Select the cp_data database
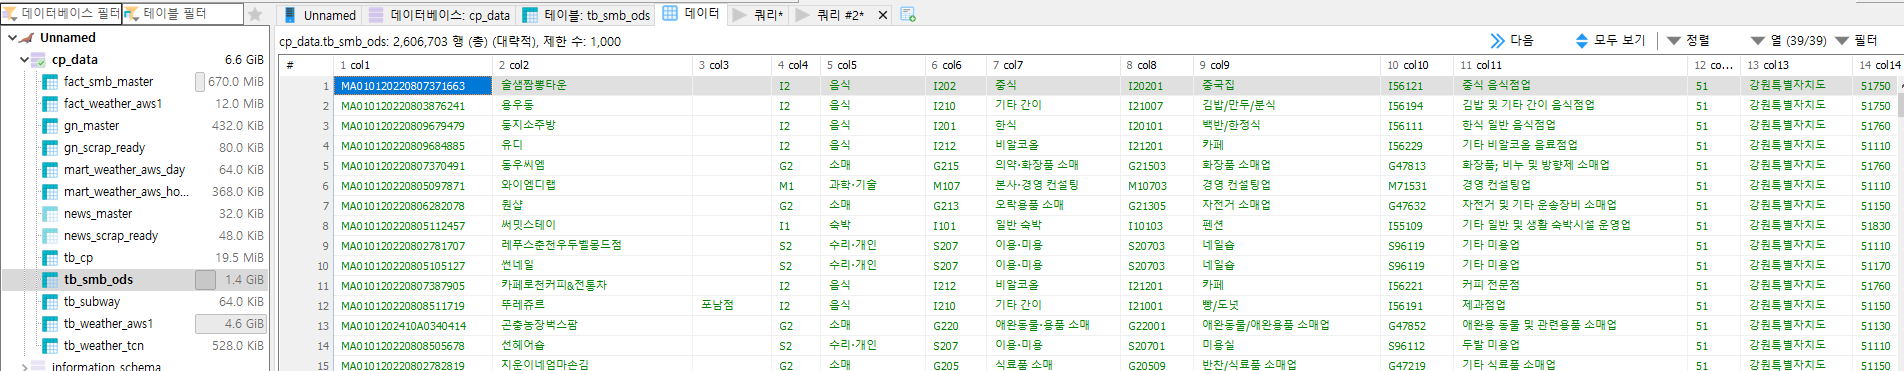1904x371 pixels. pyautogui.click(x=75, y=60)
